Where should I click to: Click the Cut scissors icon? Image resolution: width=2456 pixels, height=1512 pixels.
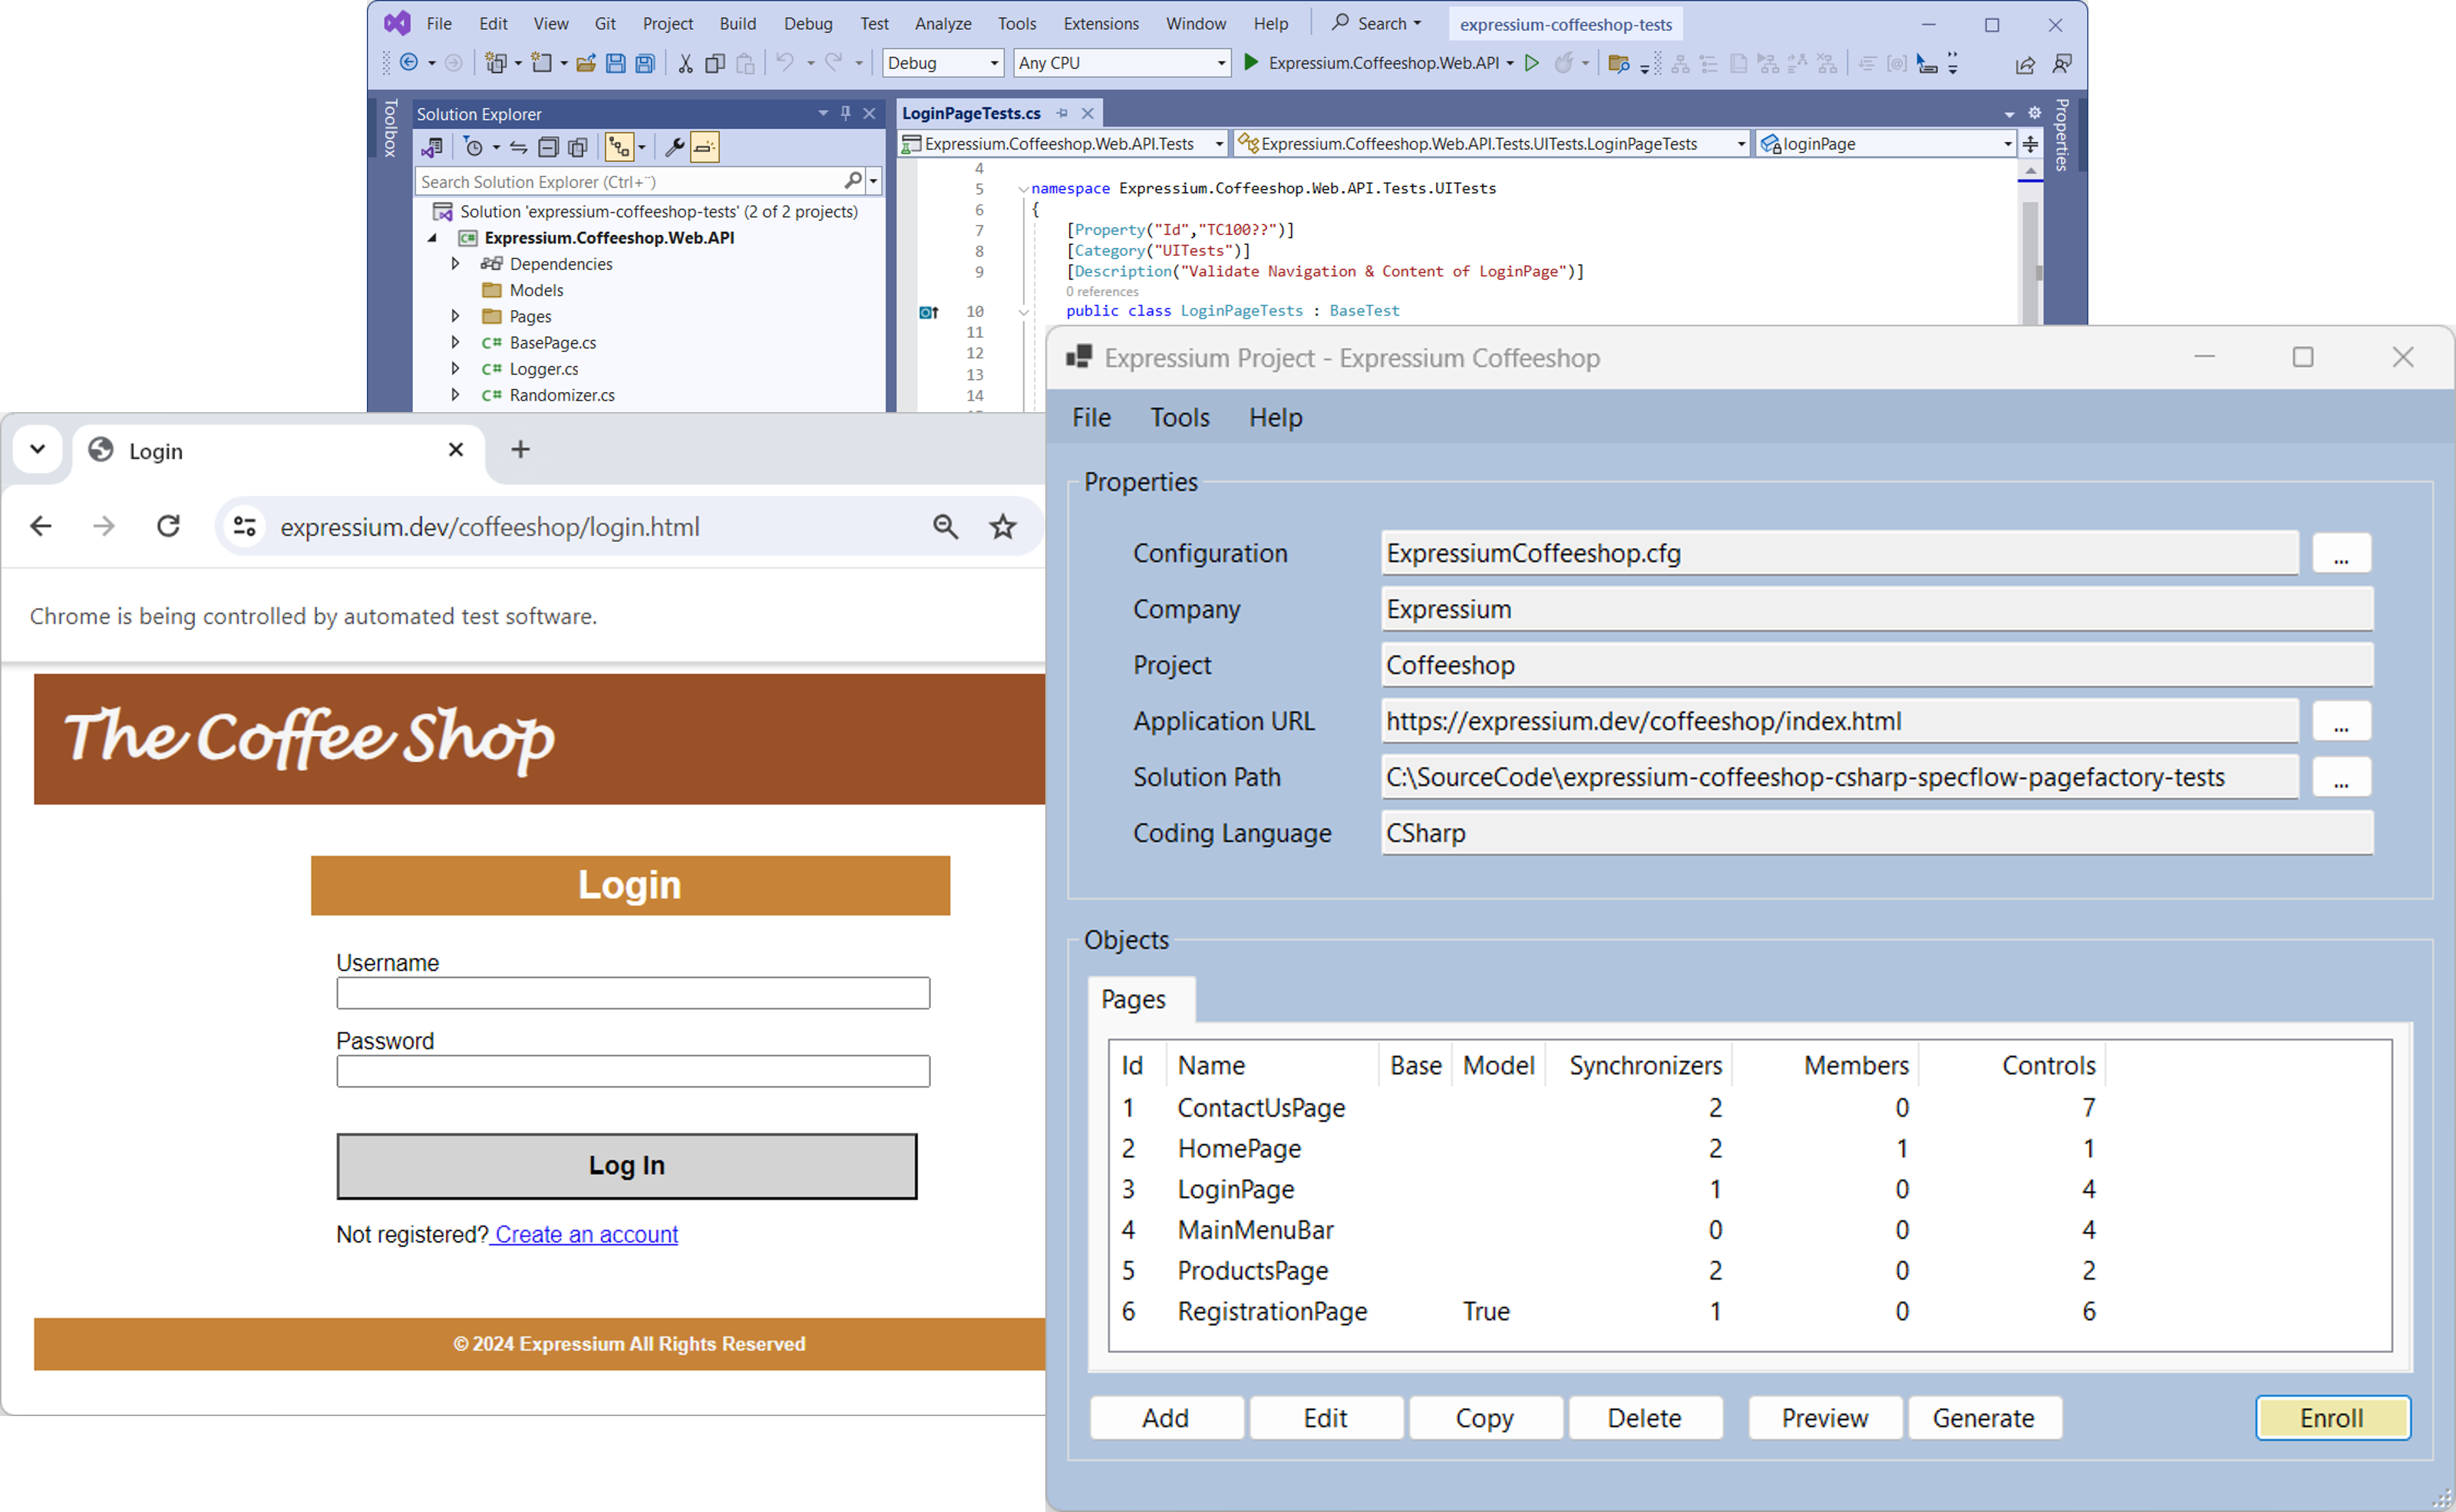pyautogui.click(x=685, y=63)
